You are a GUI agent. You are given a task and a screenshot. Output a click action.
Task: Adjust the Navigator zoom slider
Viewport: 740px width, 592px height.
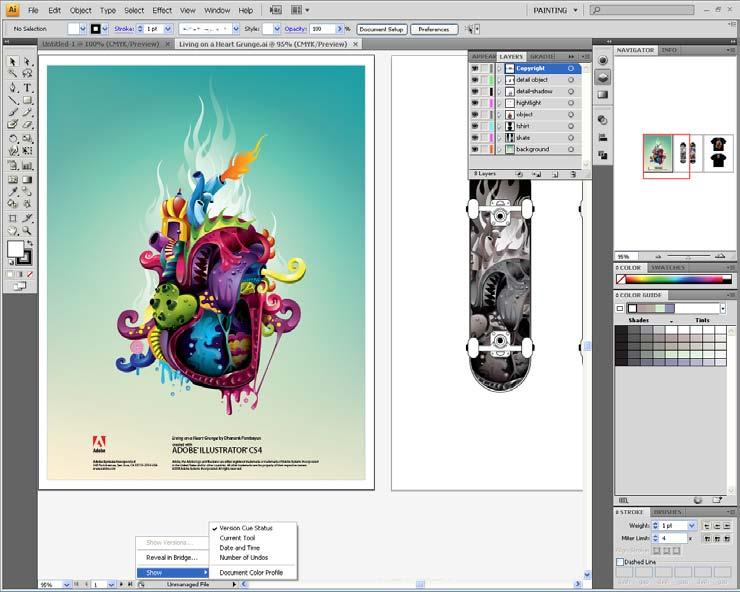pyautogui.click(x=689, y=257)
